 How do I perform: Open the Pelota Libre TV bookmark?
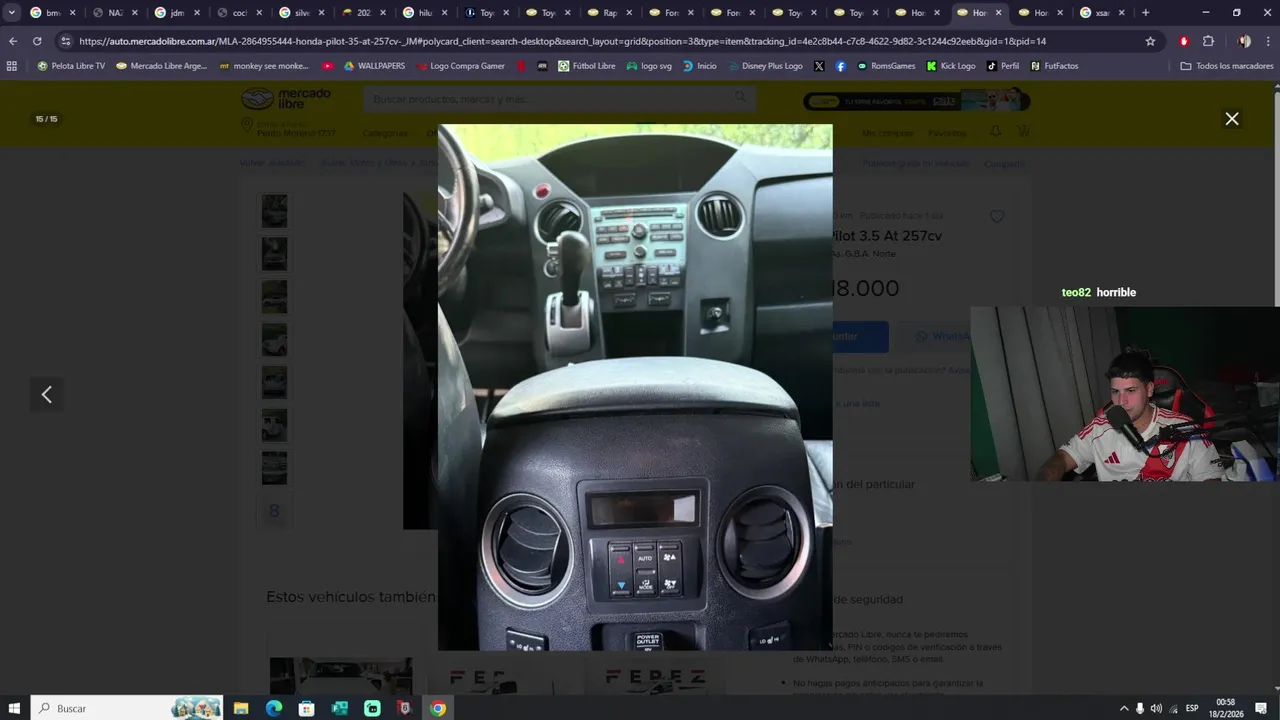coord(70,66)
